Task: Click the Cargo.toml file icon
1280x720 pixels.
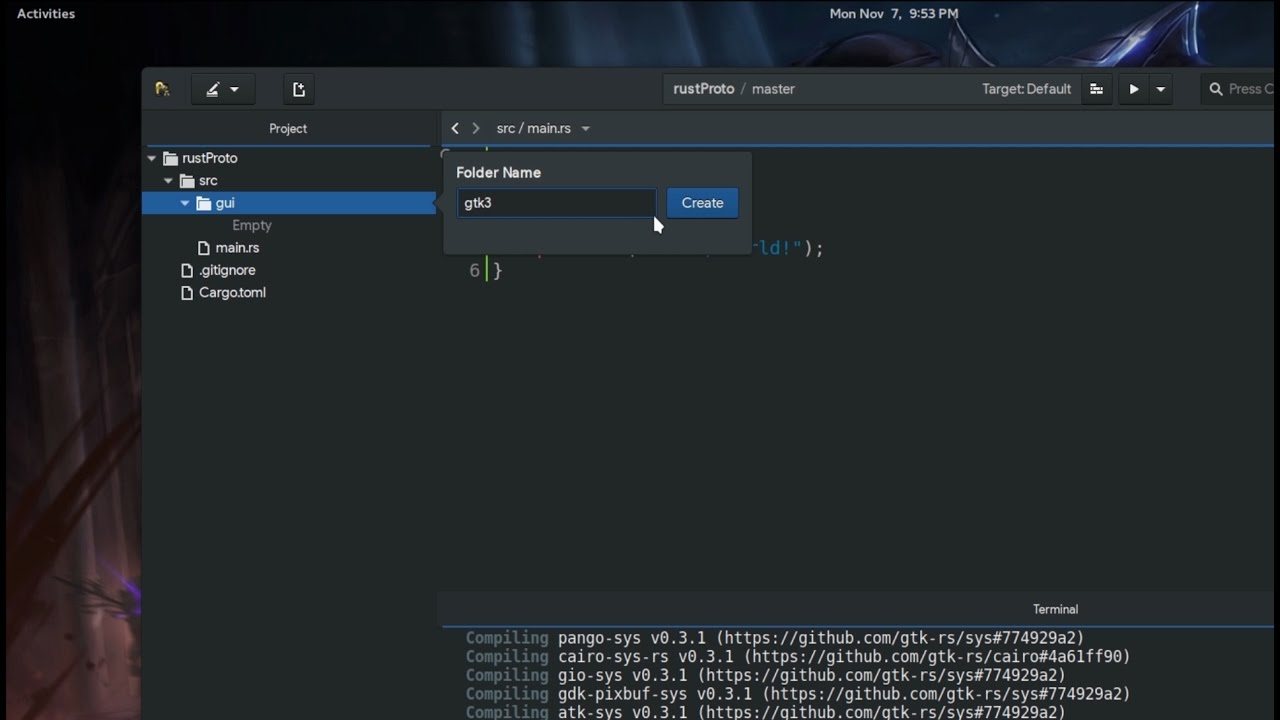Action: [186, 293]
